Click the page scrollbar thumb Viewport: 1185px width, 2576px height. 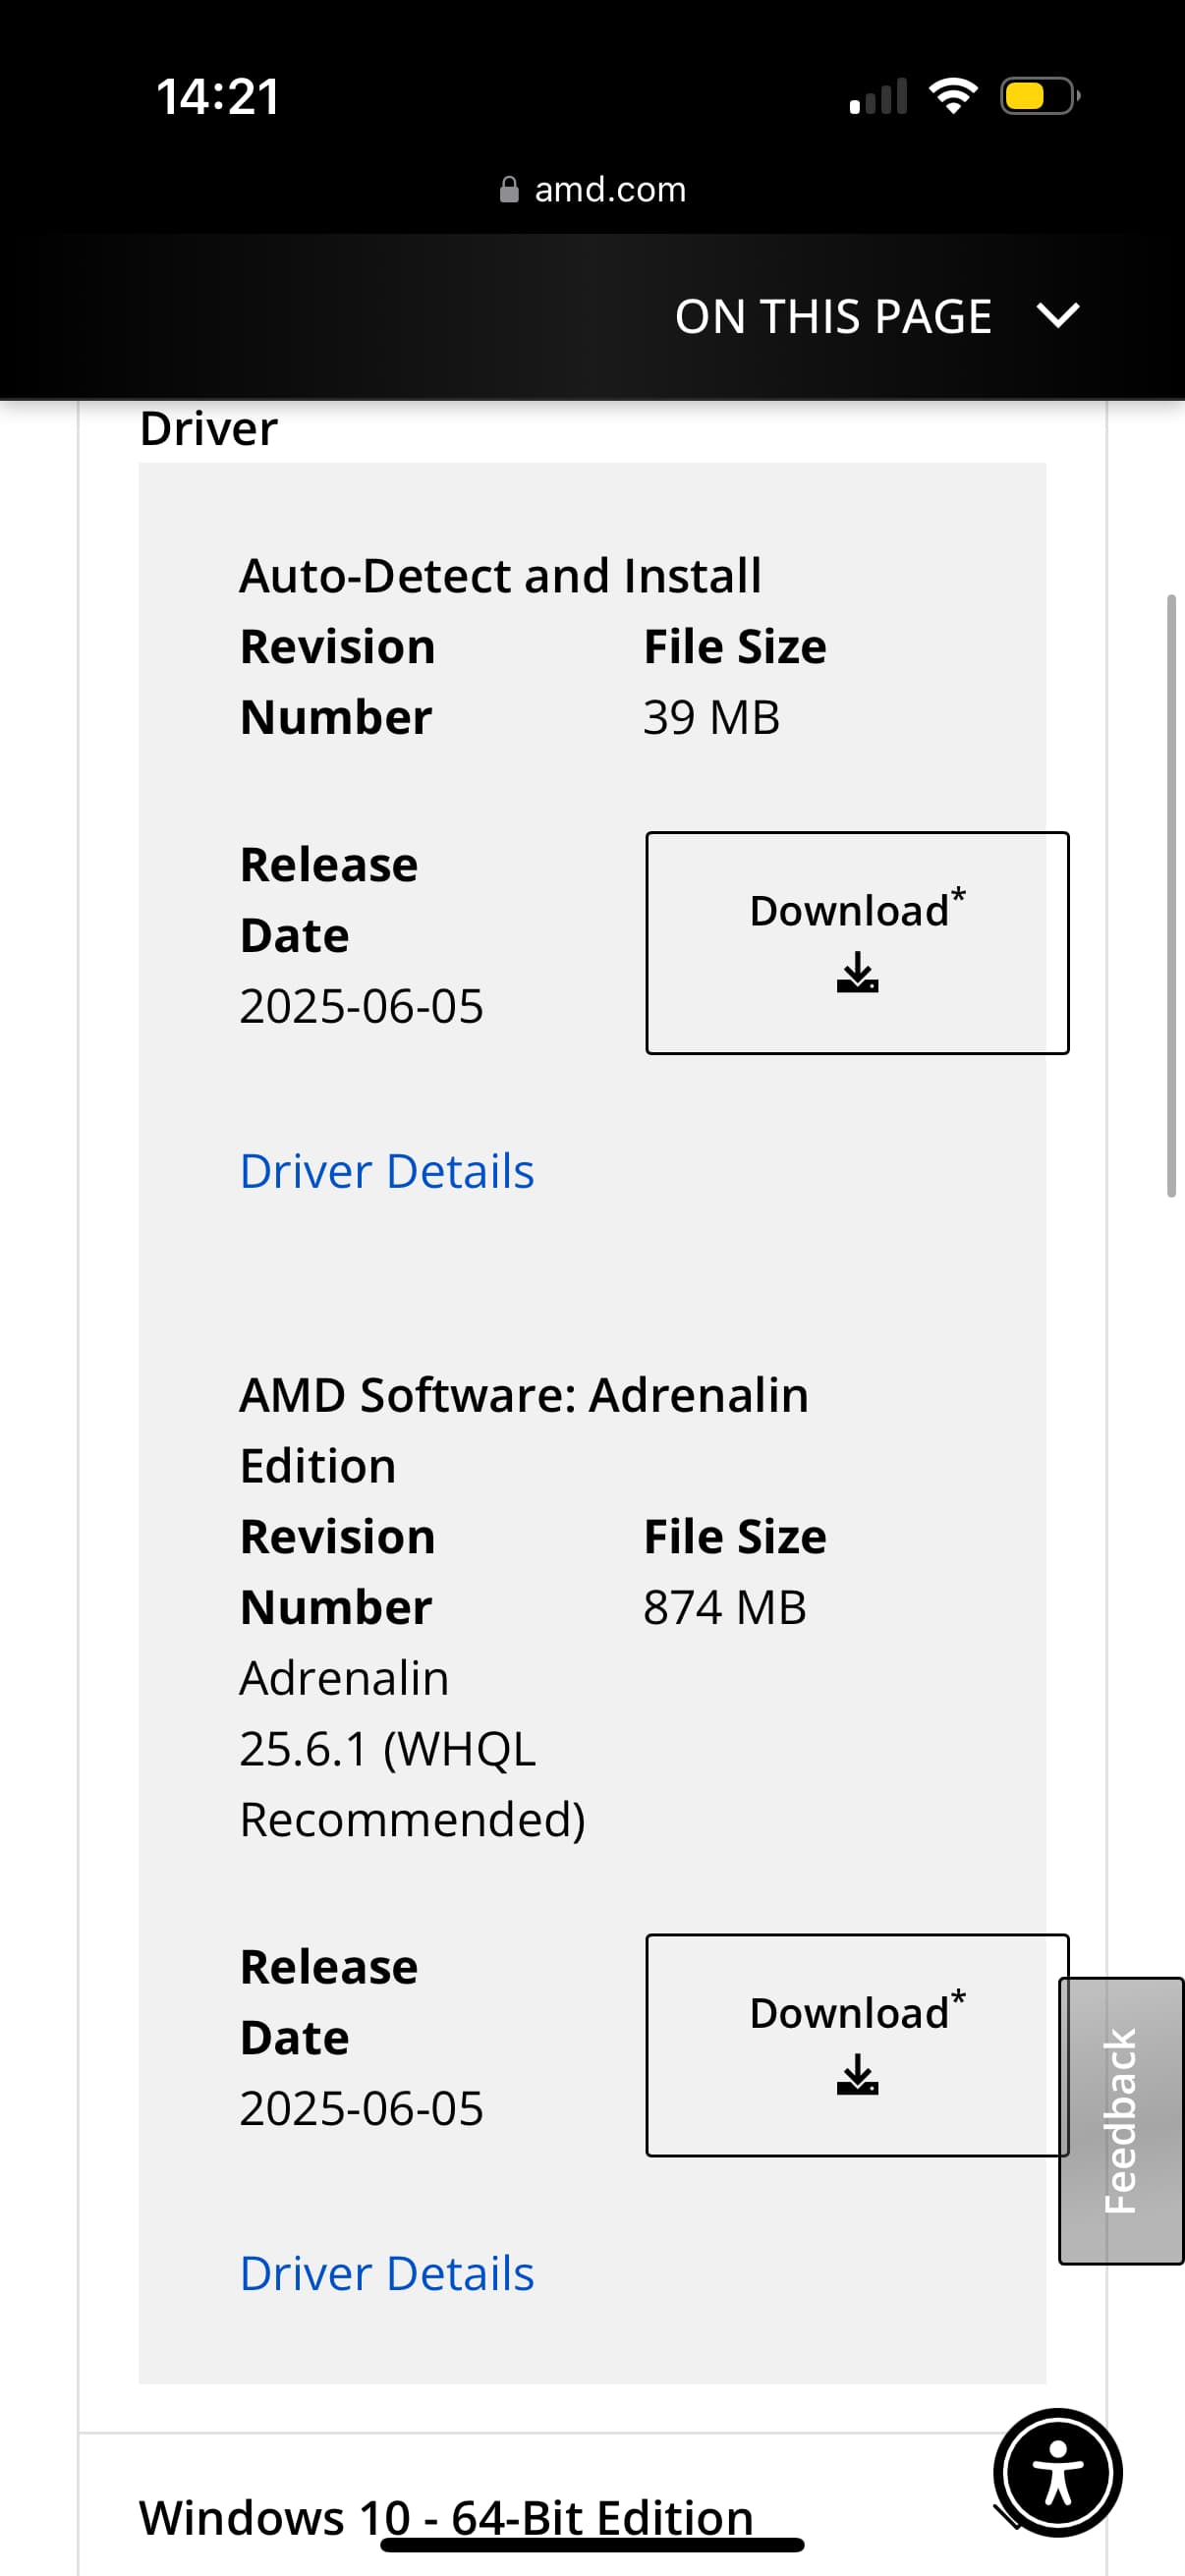coord(1171,895)
